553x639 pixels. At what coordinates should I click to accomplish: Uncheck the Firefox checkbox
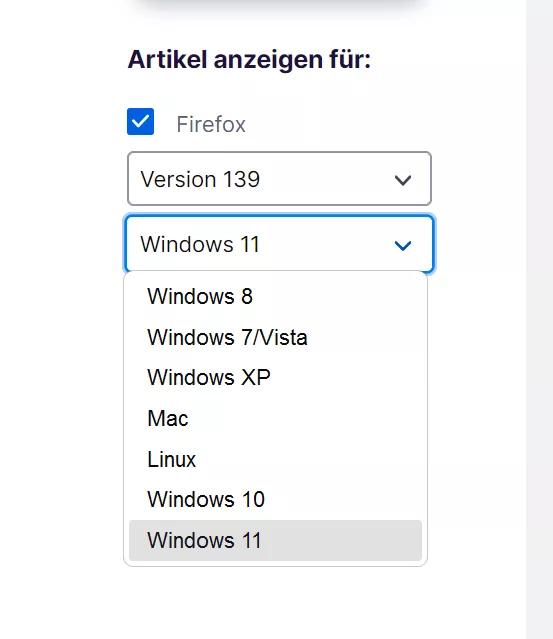pos(140,121)
